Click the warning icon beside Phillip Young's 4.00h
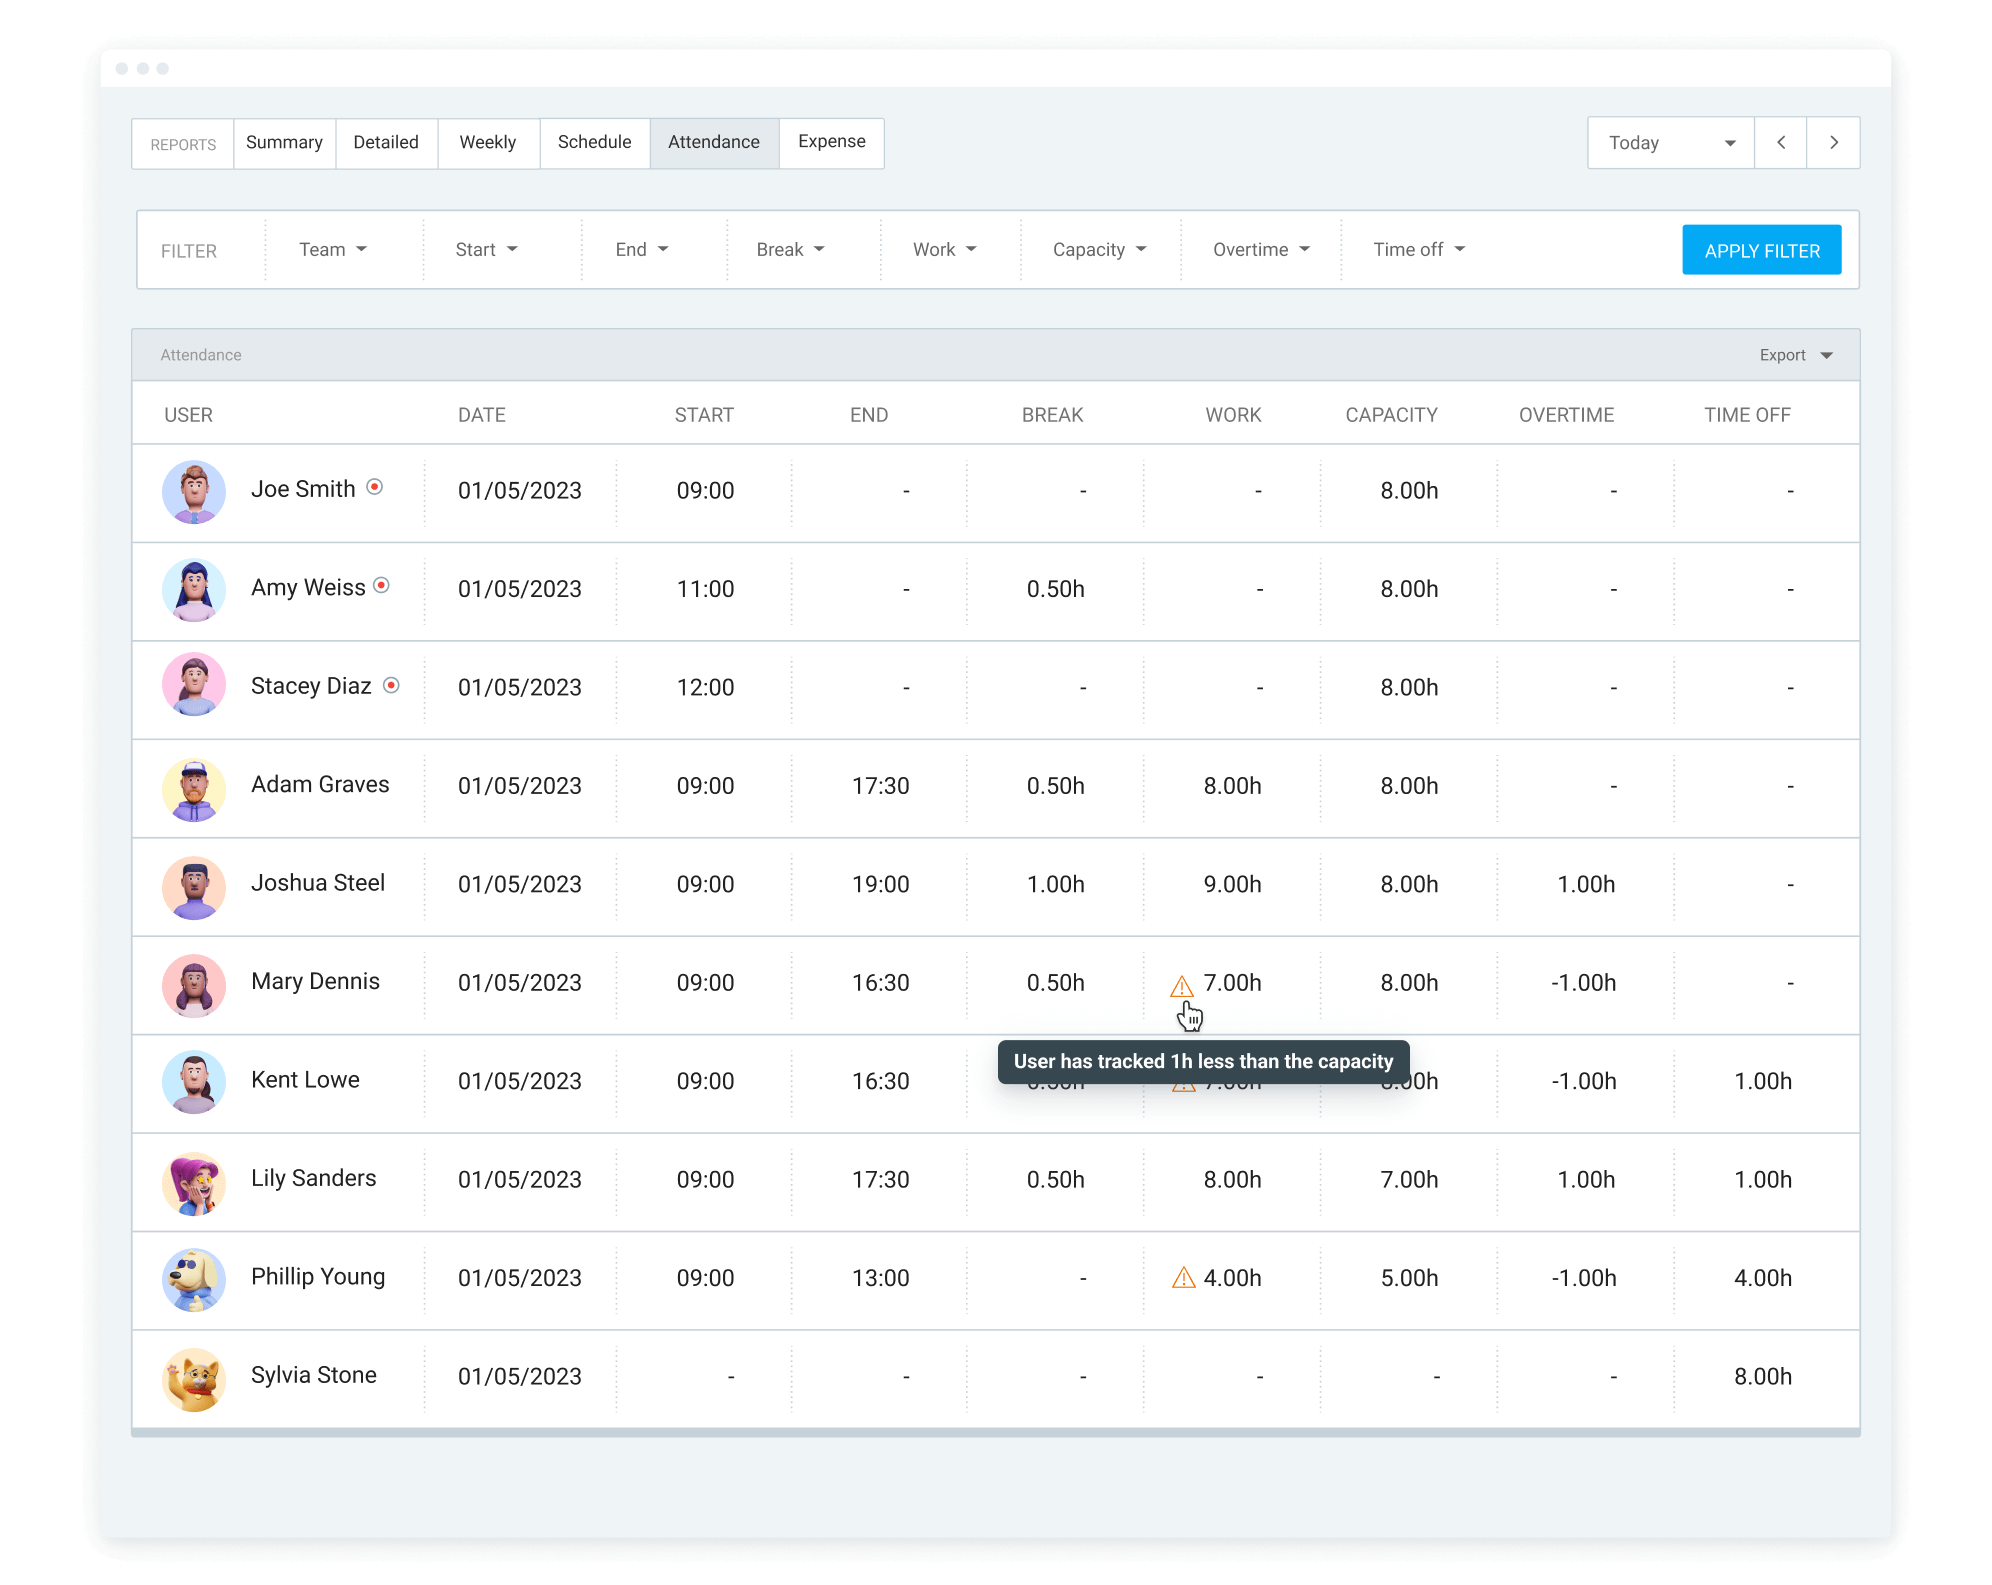 (1185, 1279)
